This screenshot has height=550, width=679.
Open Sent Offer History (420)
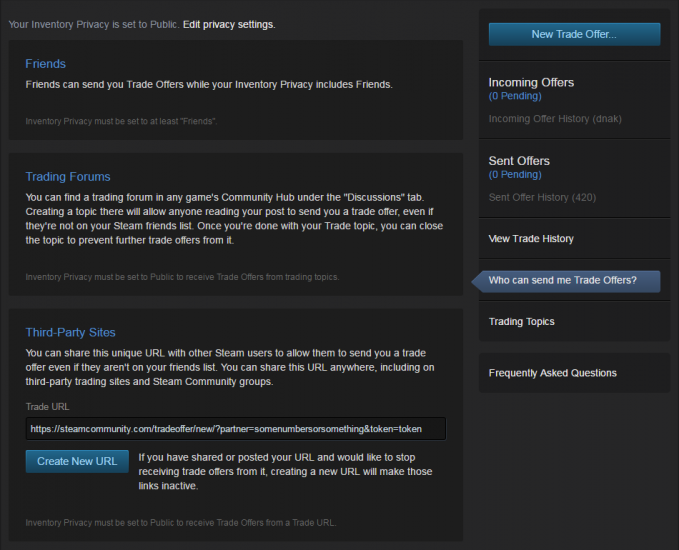pos(542,197)
